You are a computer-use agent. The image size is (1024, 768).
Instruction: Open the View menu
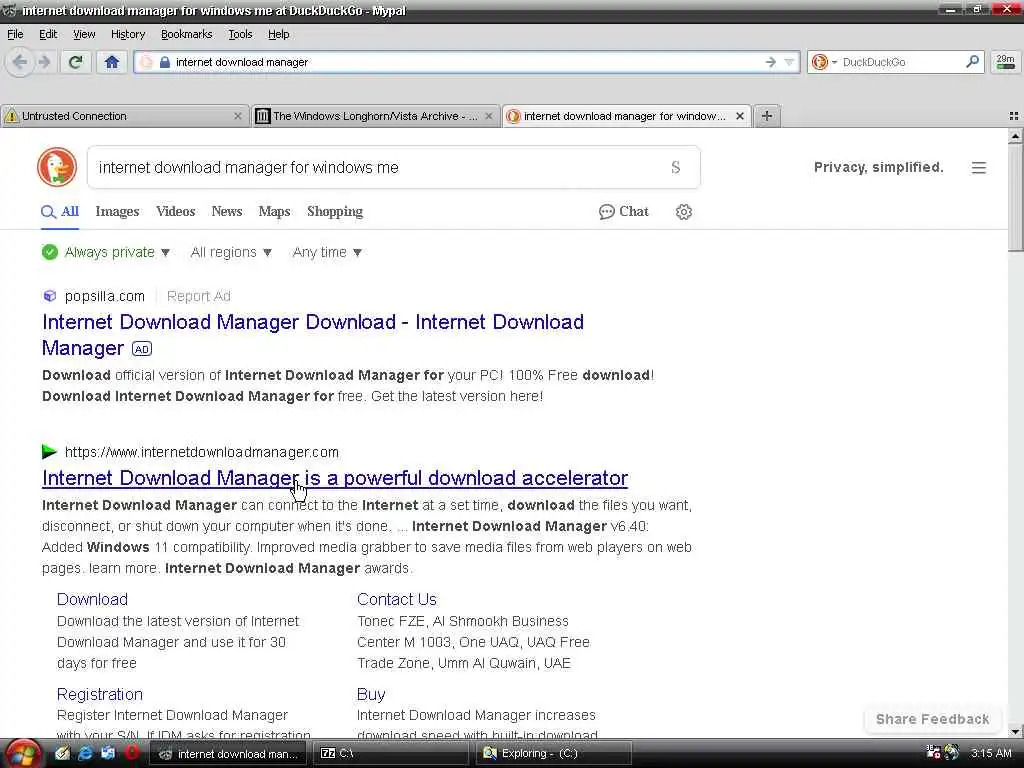[x=84, y=34]
